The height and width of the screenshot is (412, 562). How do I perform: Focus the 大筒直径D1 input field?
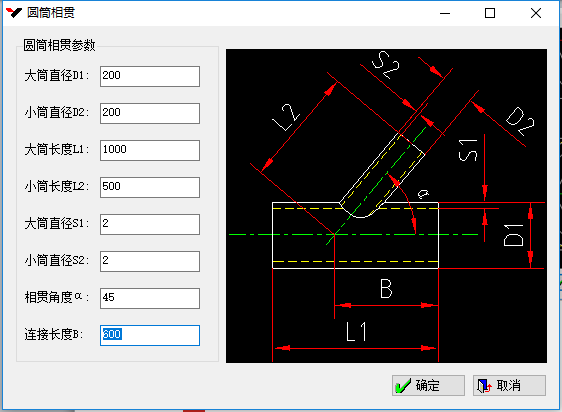click(150, 76)
